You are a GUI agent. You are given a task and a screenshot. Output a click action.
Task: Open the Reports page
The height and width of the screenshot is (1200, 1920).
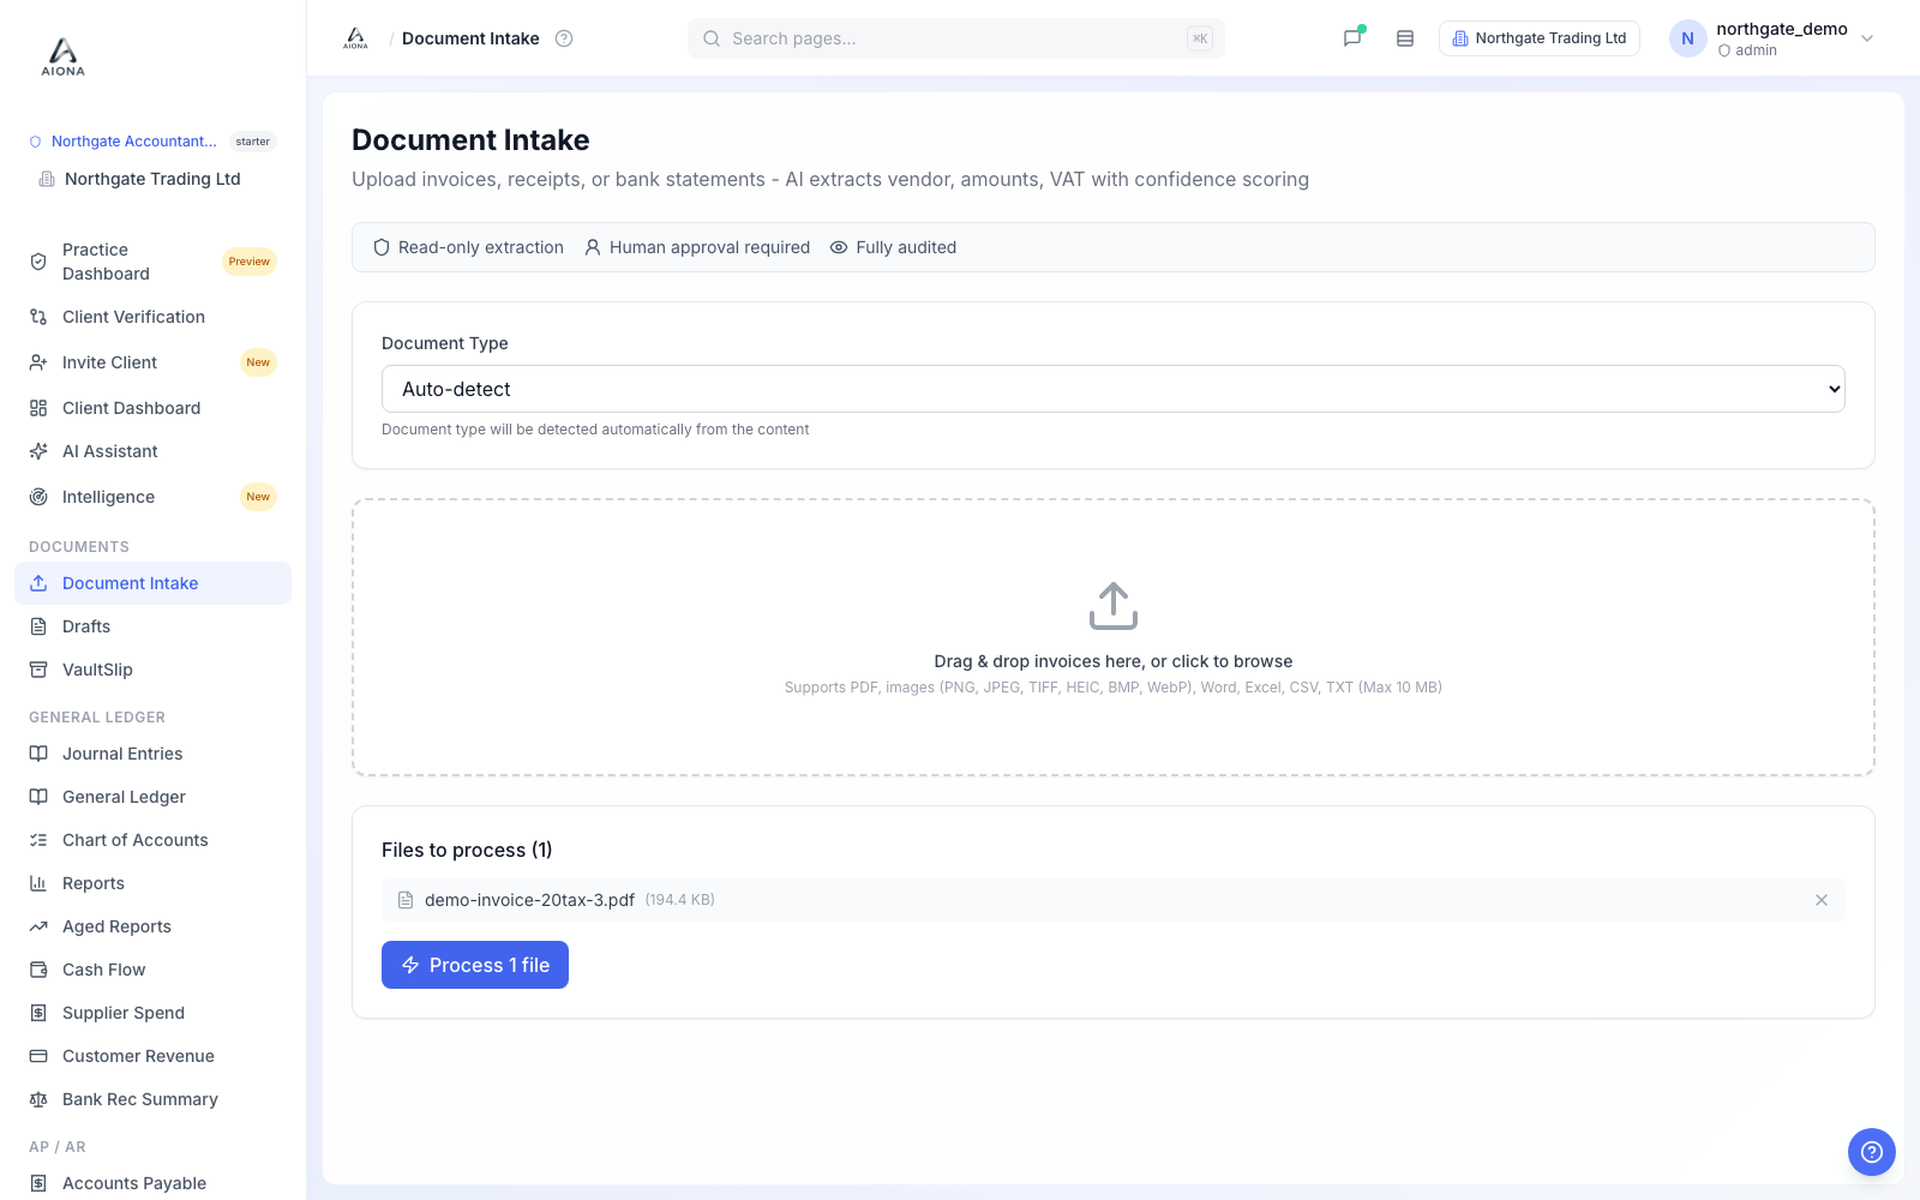[152, 883]
